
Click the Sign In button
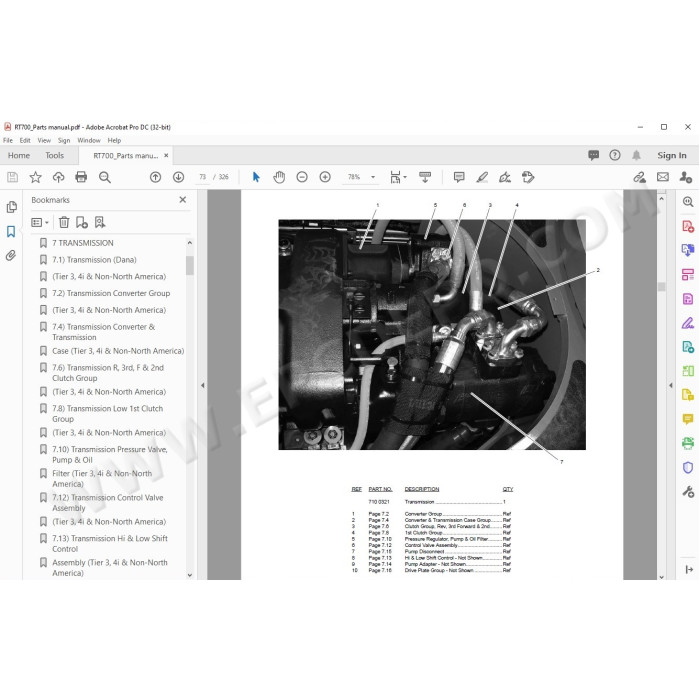(671, 155)
